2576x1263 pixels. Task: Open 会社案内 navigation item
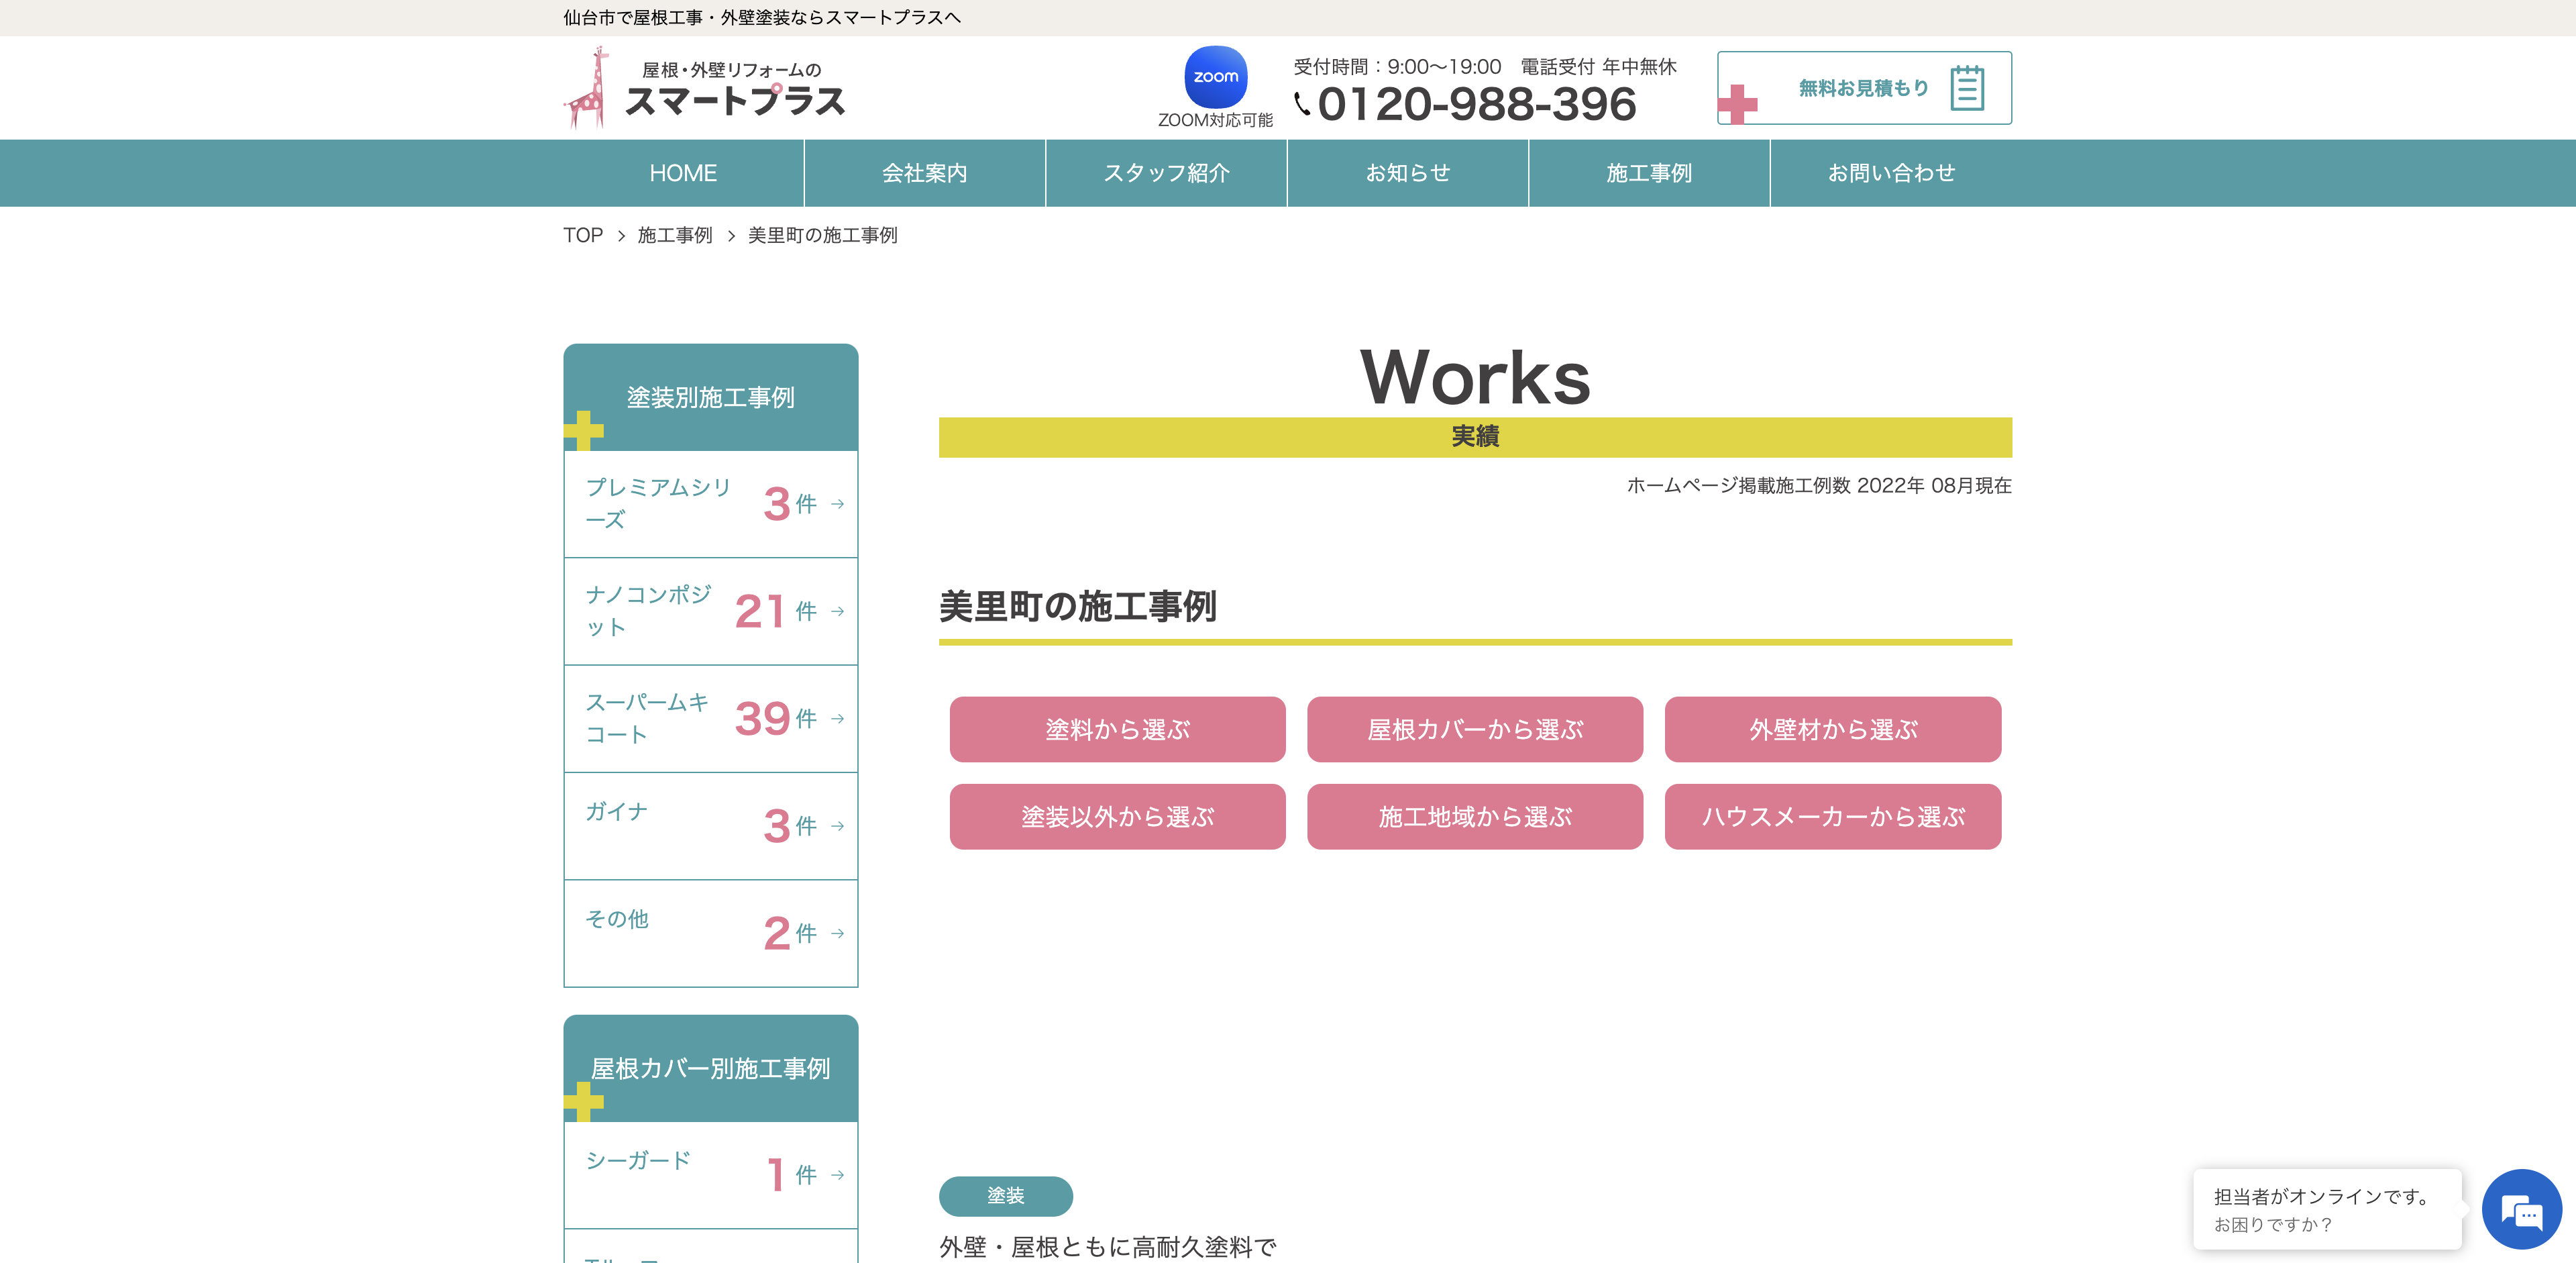(925, 173)
